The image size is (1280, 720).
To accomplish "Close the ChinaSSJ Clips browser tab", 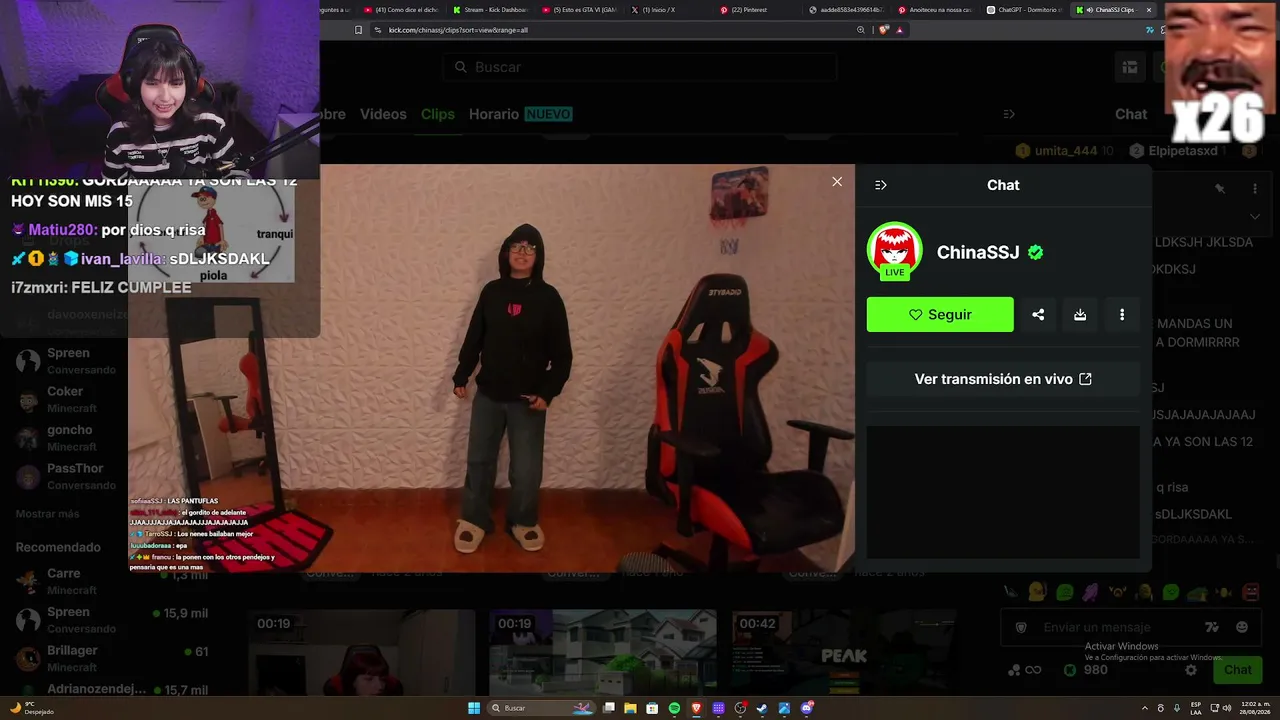I will point(1148,10).
